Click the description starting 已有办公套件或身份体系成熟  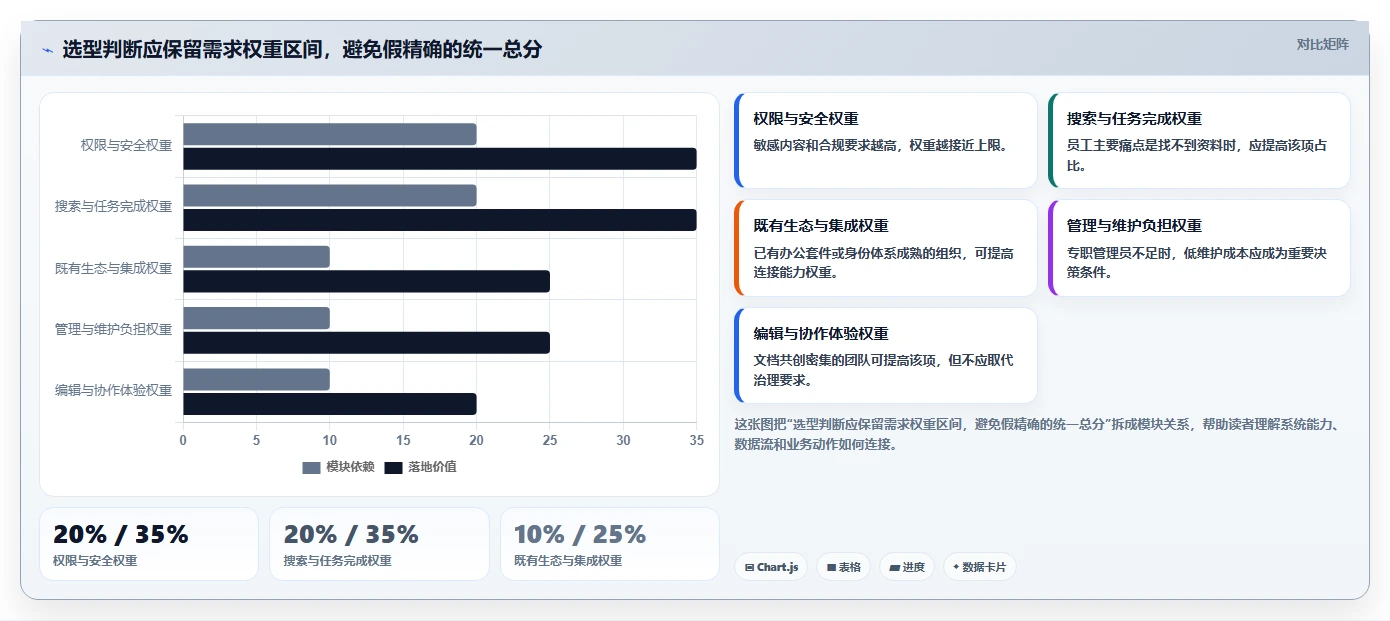point(883,262)
